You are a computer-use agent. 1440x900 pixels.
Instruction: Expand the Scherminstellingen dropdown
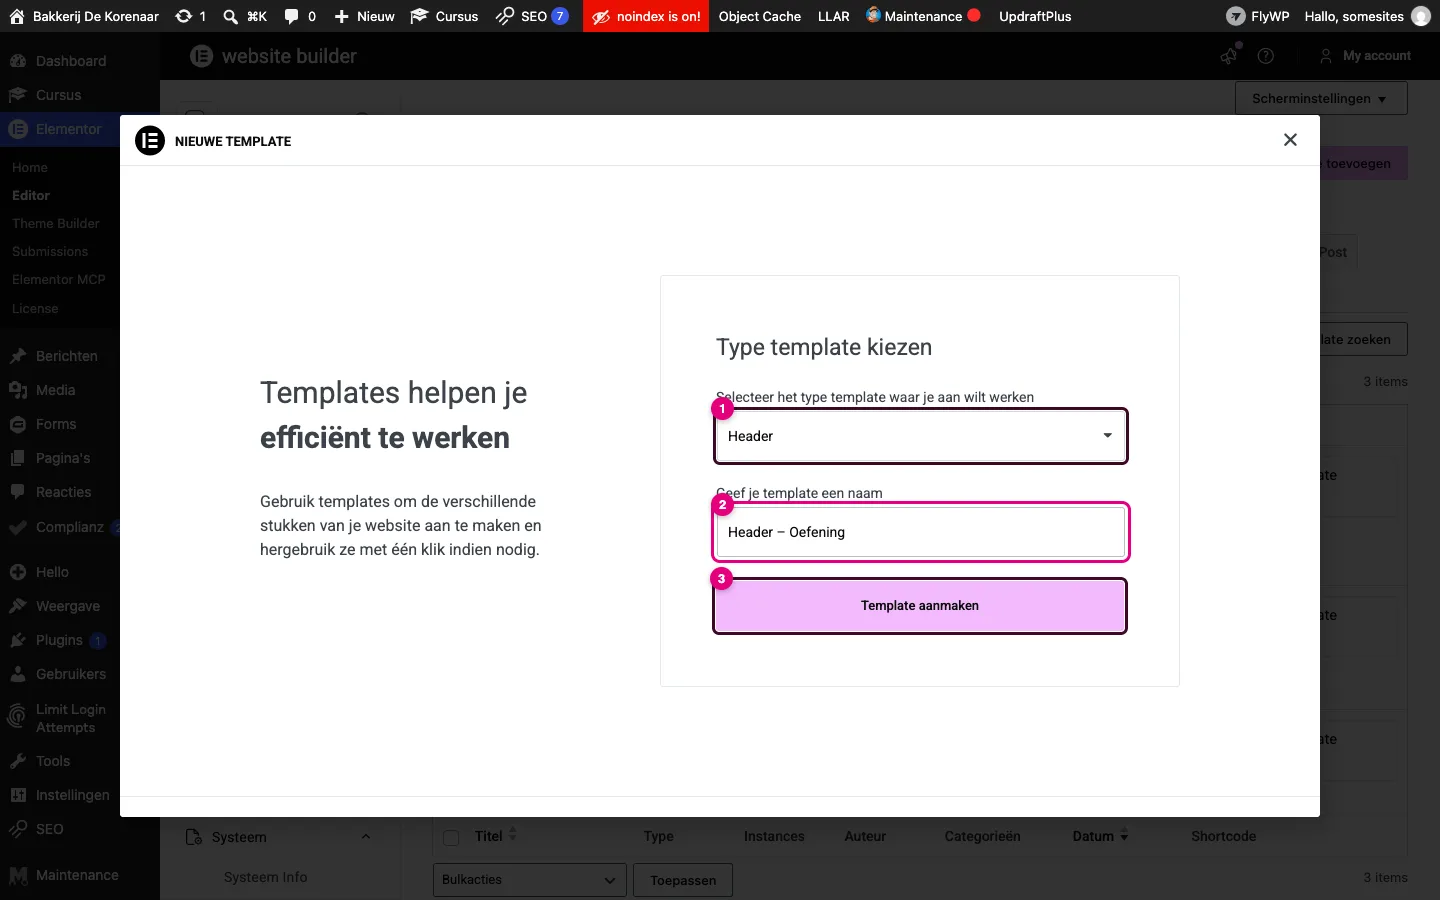[1320, 98]
